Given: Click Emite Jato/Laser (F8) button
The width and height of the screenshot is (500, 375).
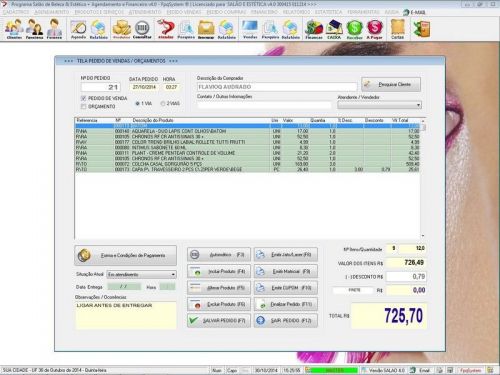Looking at the screenshot, I should click(286, 255).
